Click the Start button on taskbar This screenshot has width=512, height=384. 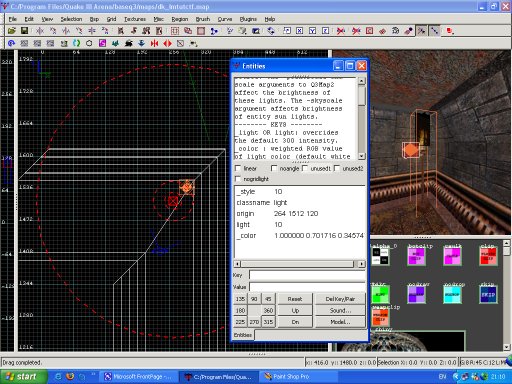[x=23, y=377]
